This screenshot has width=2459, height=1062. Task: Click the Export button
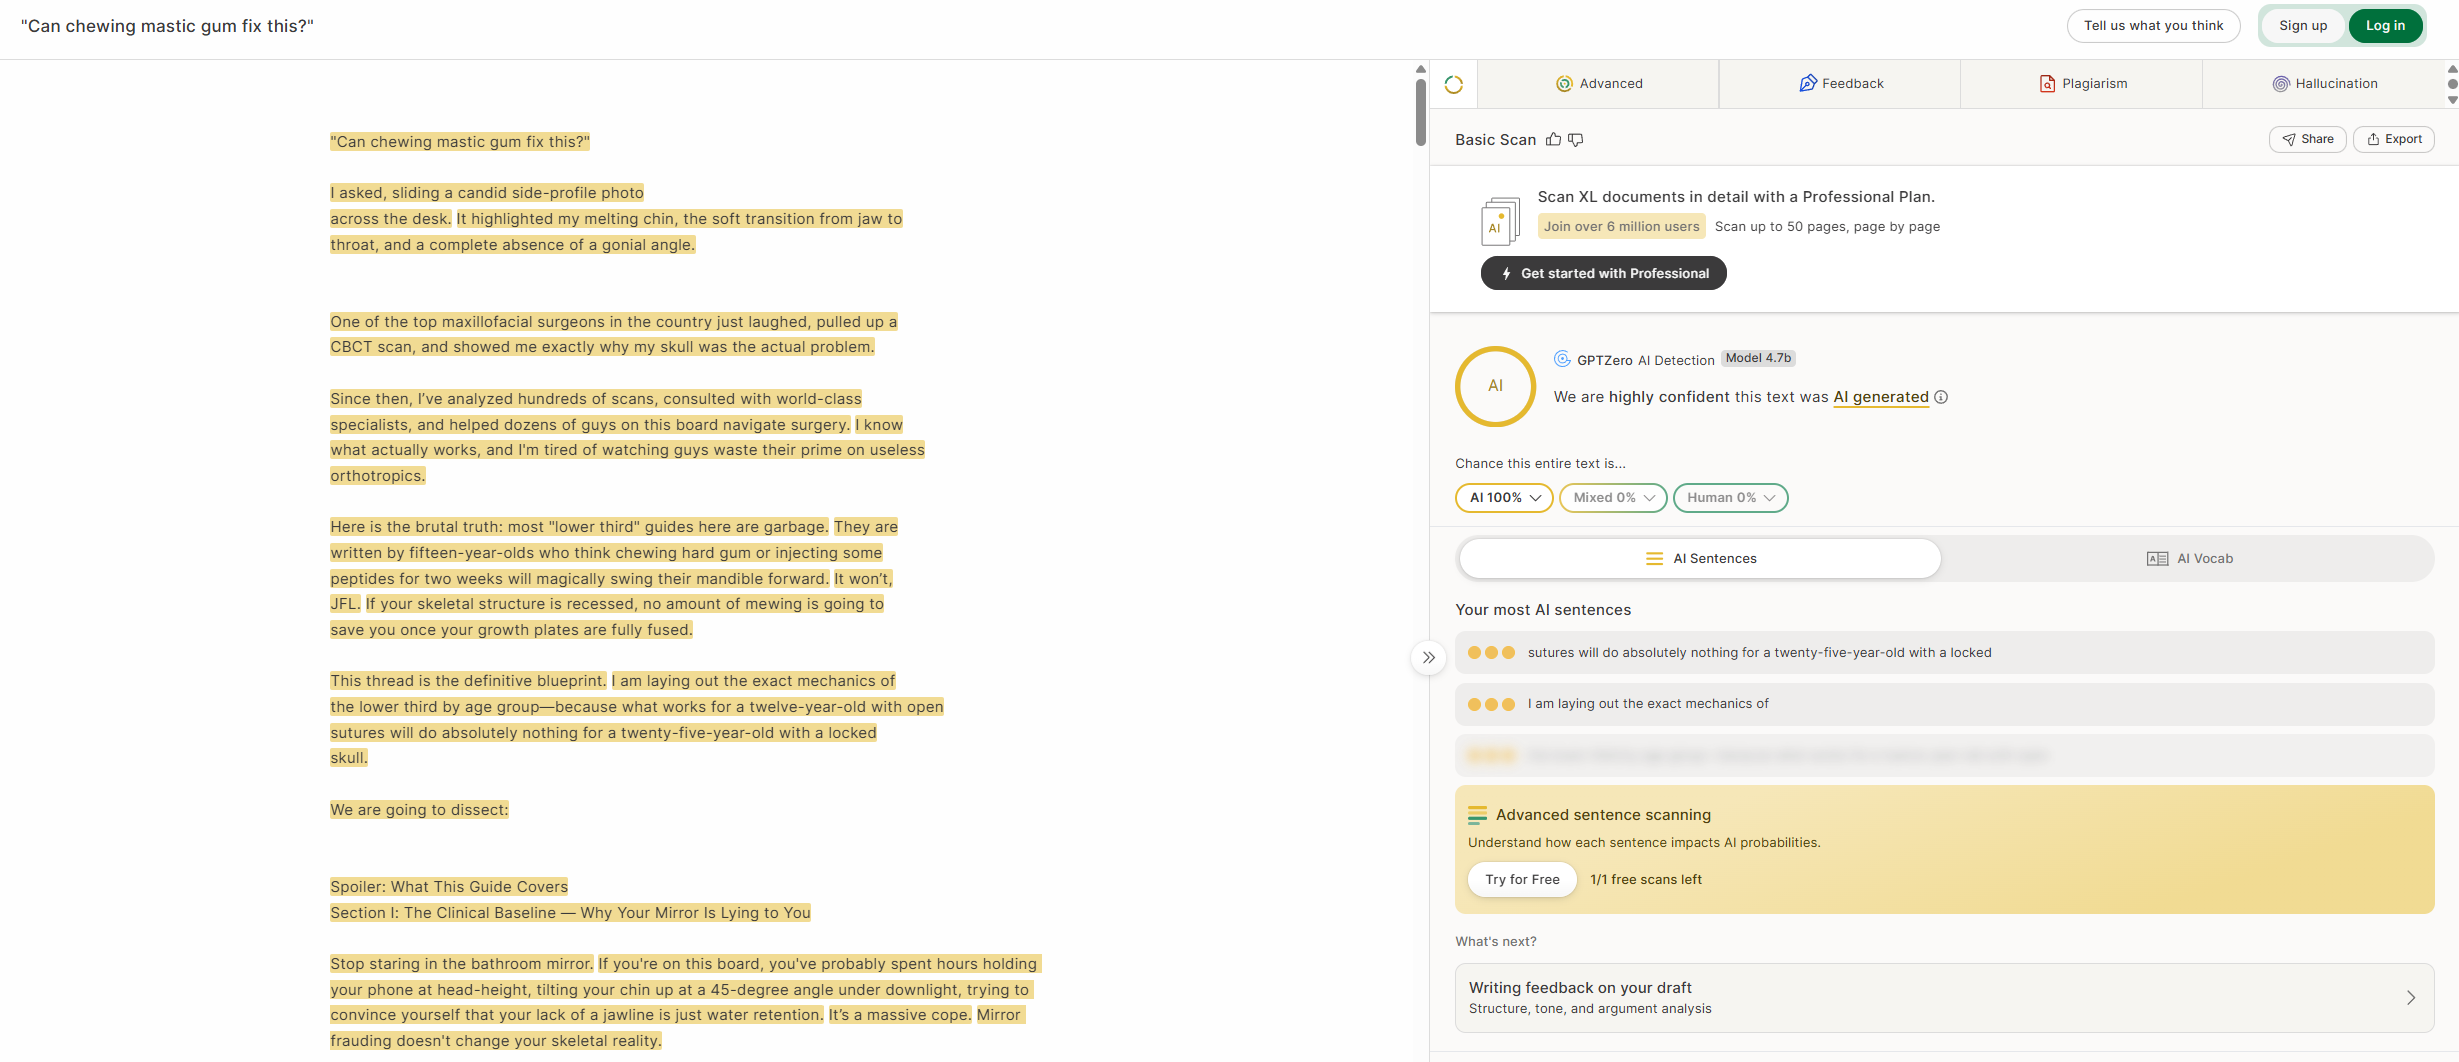[2393, 140]
